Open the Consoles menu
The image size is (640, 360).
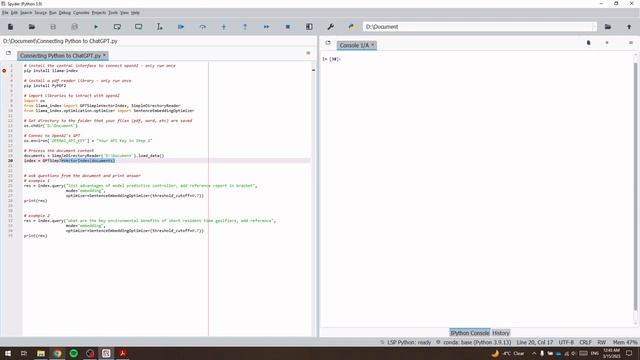pos(81,13)
